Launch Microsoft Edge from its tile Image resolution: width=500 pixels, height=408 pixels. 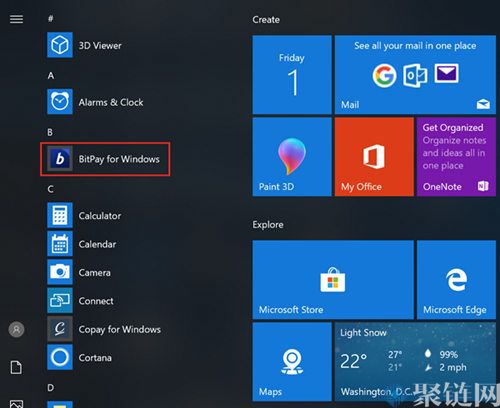click(456, 279)
